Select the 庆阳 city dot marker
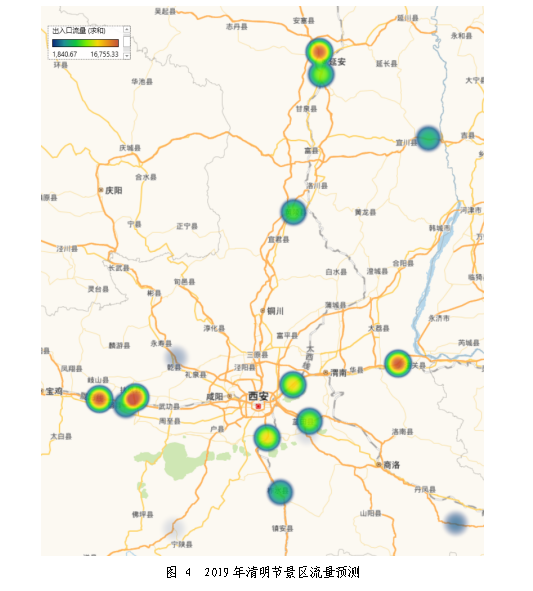This screenshot has width=533, height=591. pos(101,190)
